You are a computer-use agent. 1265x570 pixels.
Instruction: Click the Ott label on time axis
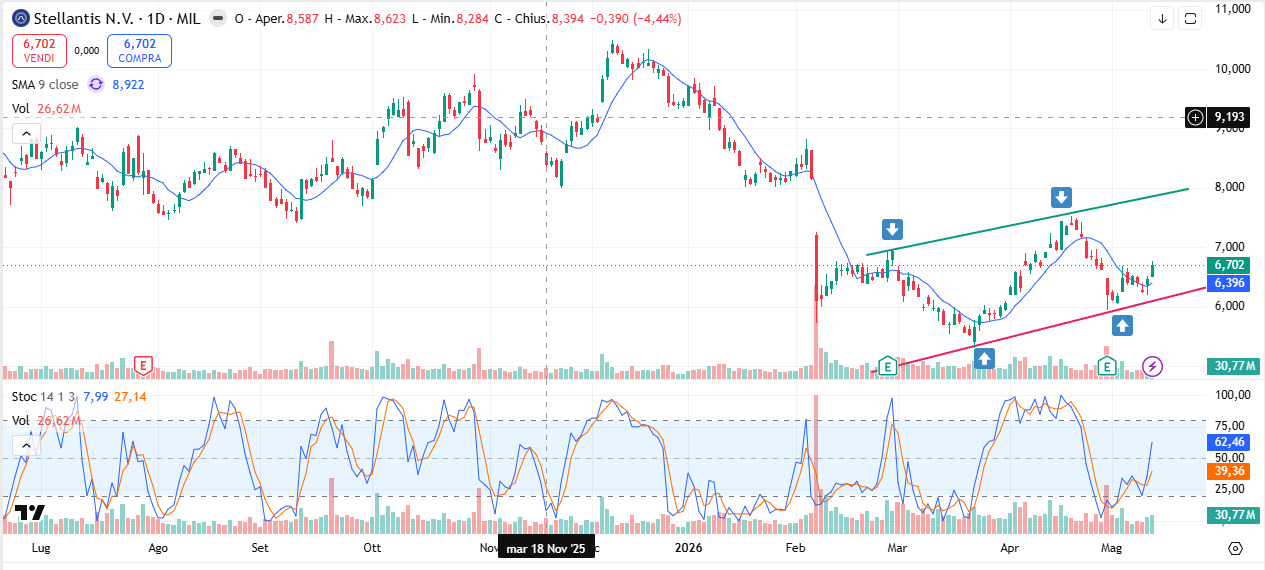[x=372, y=548]
